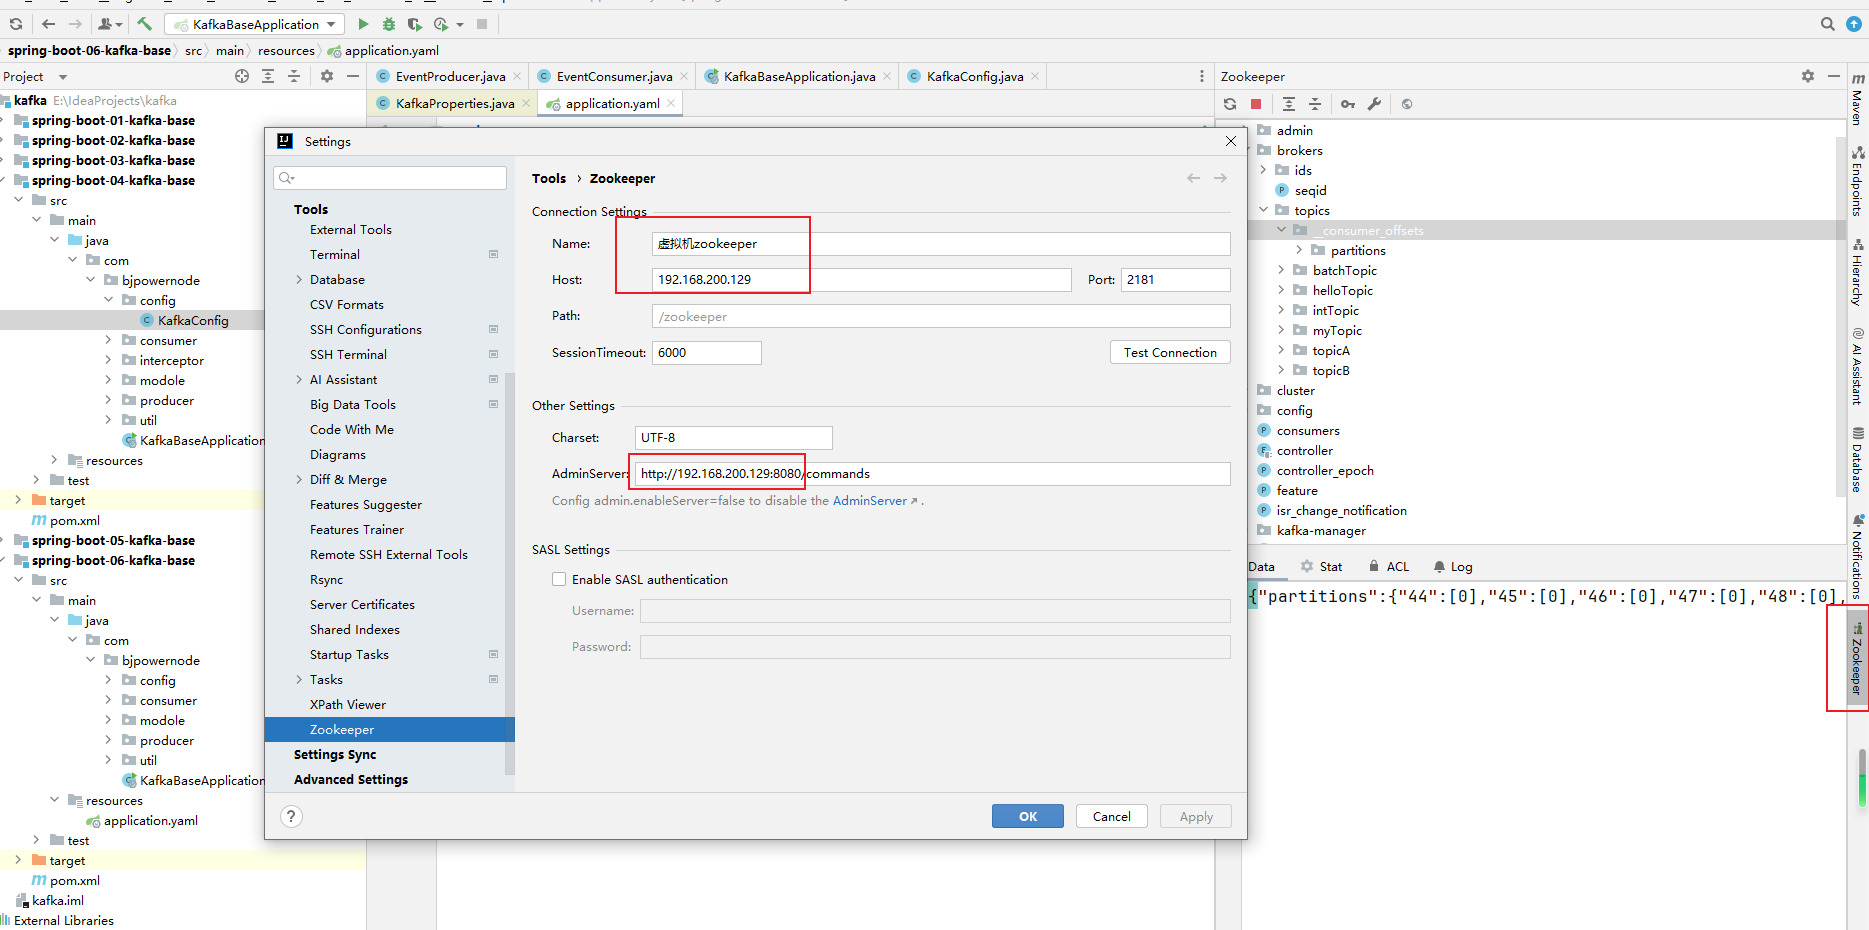Select helloTopic in the Zookeeper tree
Viewport: 1869px width, 930px height.
(1343, 291)
